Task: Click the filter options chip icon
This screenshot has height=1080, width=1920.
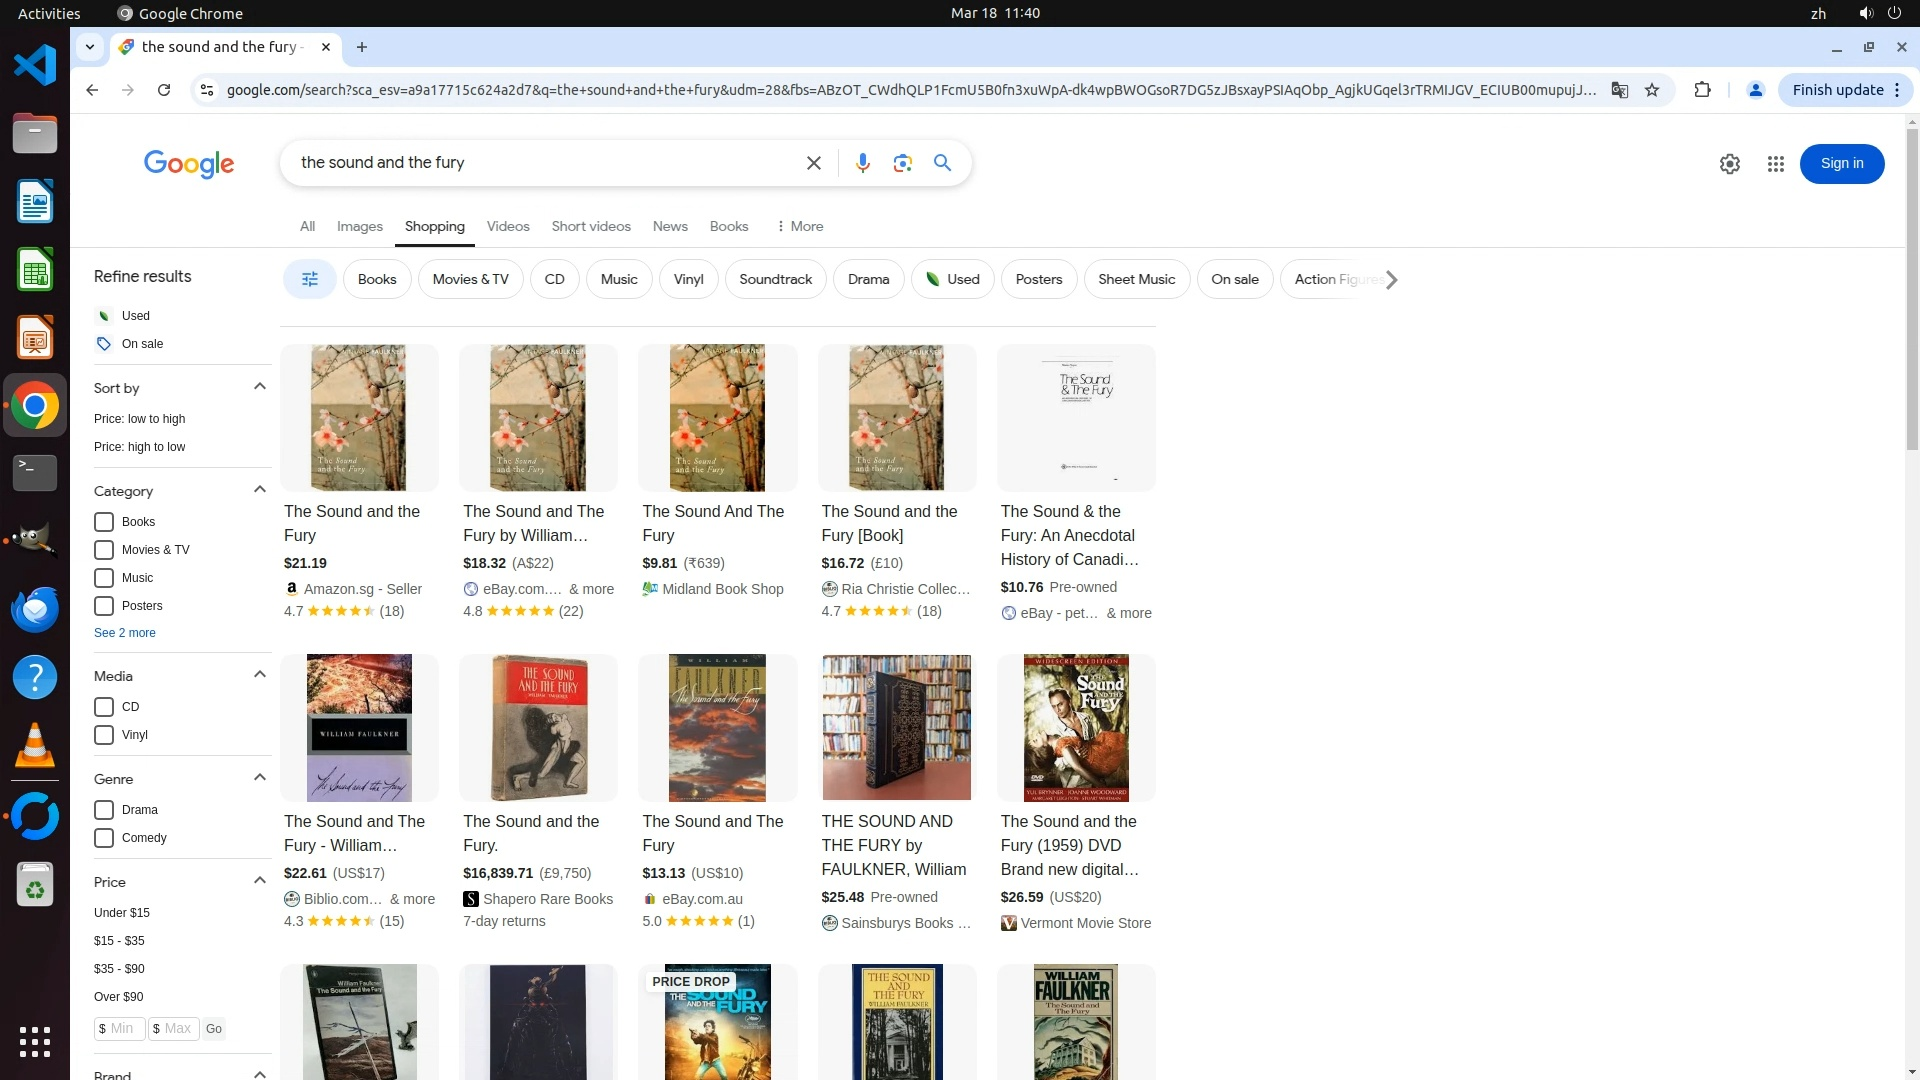Action: coord(309,279)
